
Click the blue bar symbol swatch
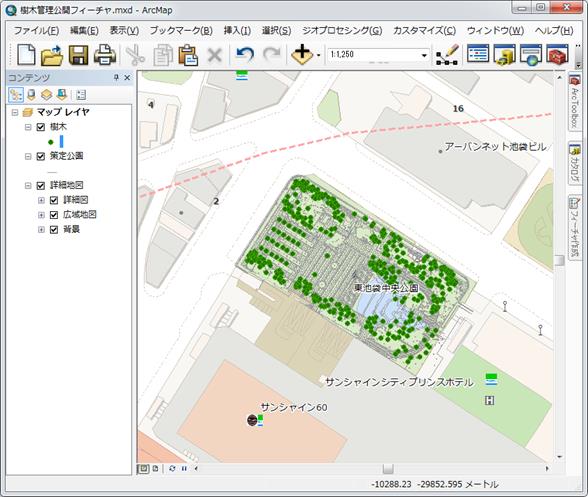pyautogui.click(x=62, y=141)
